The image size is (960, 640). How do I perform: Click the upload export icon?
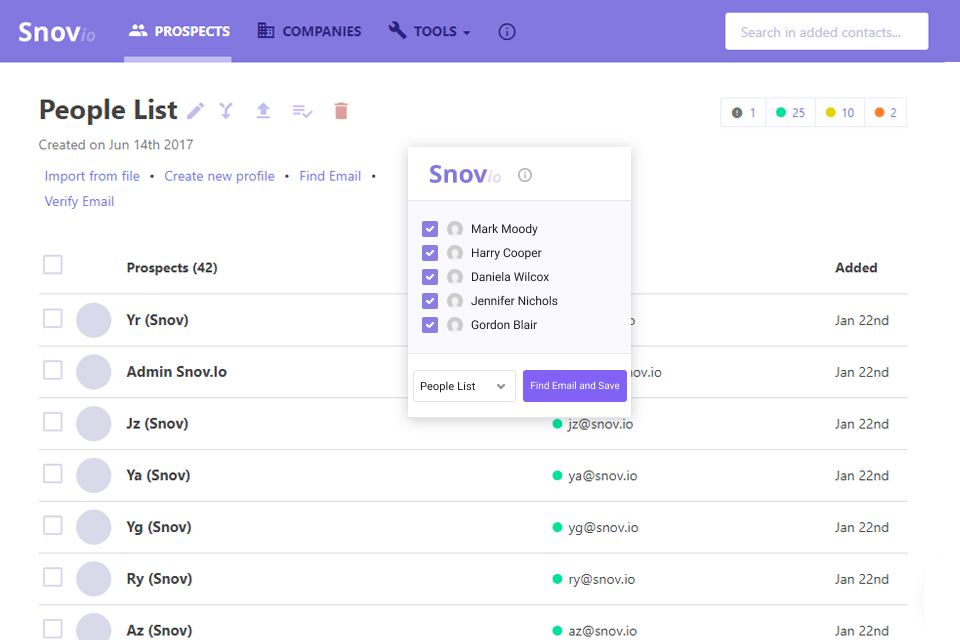[263, 111]
